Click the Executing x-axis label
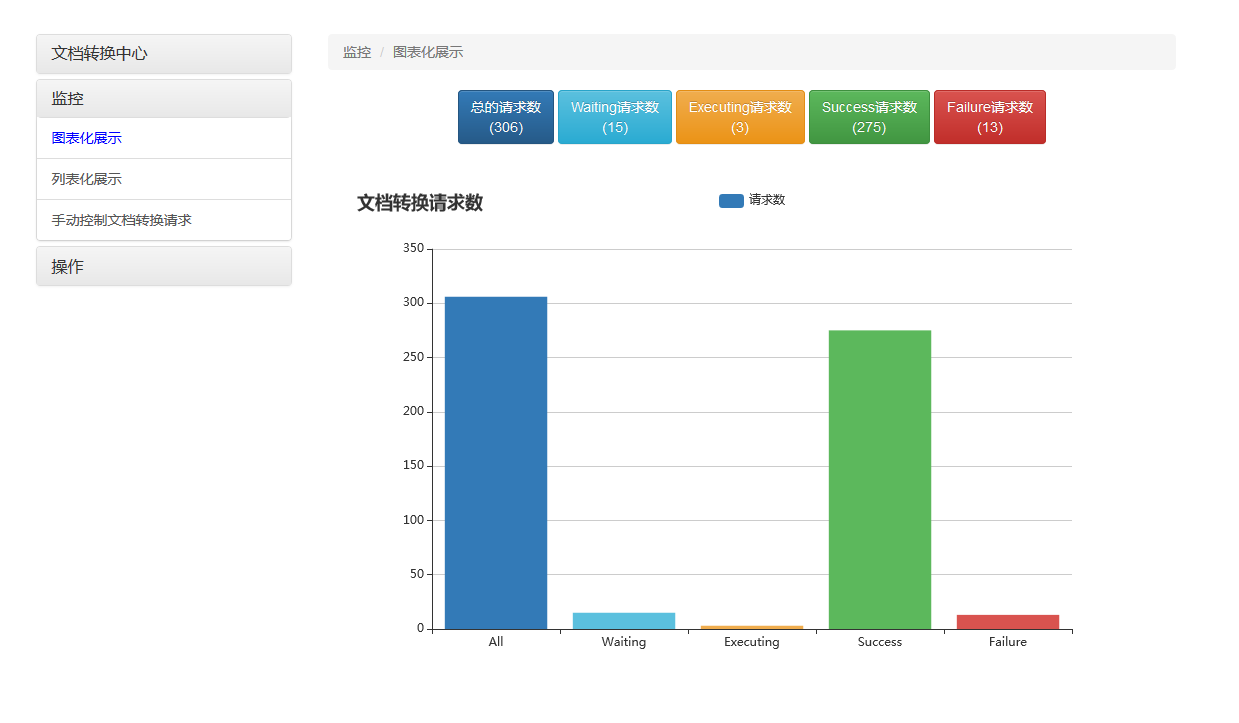The height and width of the screenshot is (723, 1239). 752,642
